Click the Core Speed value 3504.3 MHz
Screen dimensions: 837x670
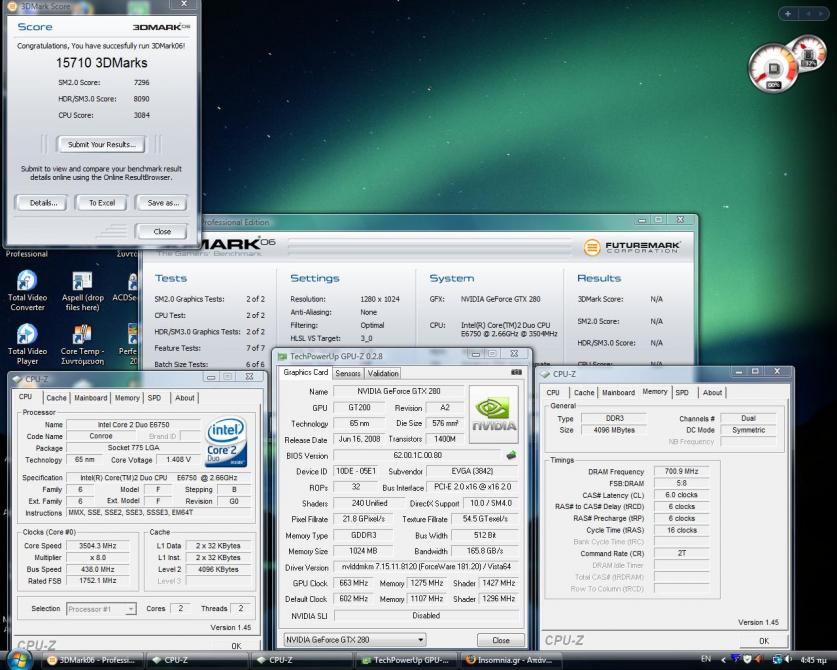coord(98,546)
